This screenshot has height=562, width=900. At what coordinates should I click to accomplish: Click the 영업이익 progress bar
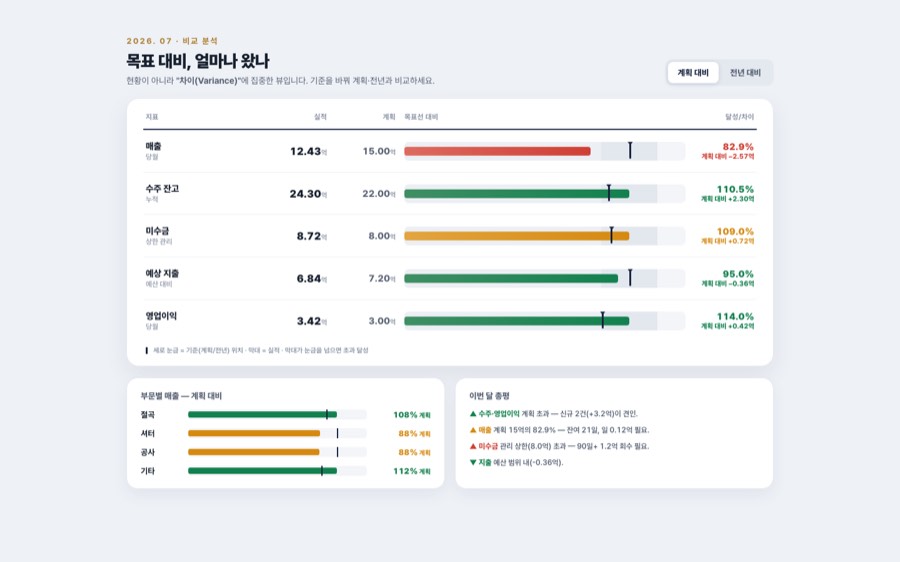click(517, 321)
